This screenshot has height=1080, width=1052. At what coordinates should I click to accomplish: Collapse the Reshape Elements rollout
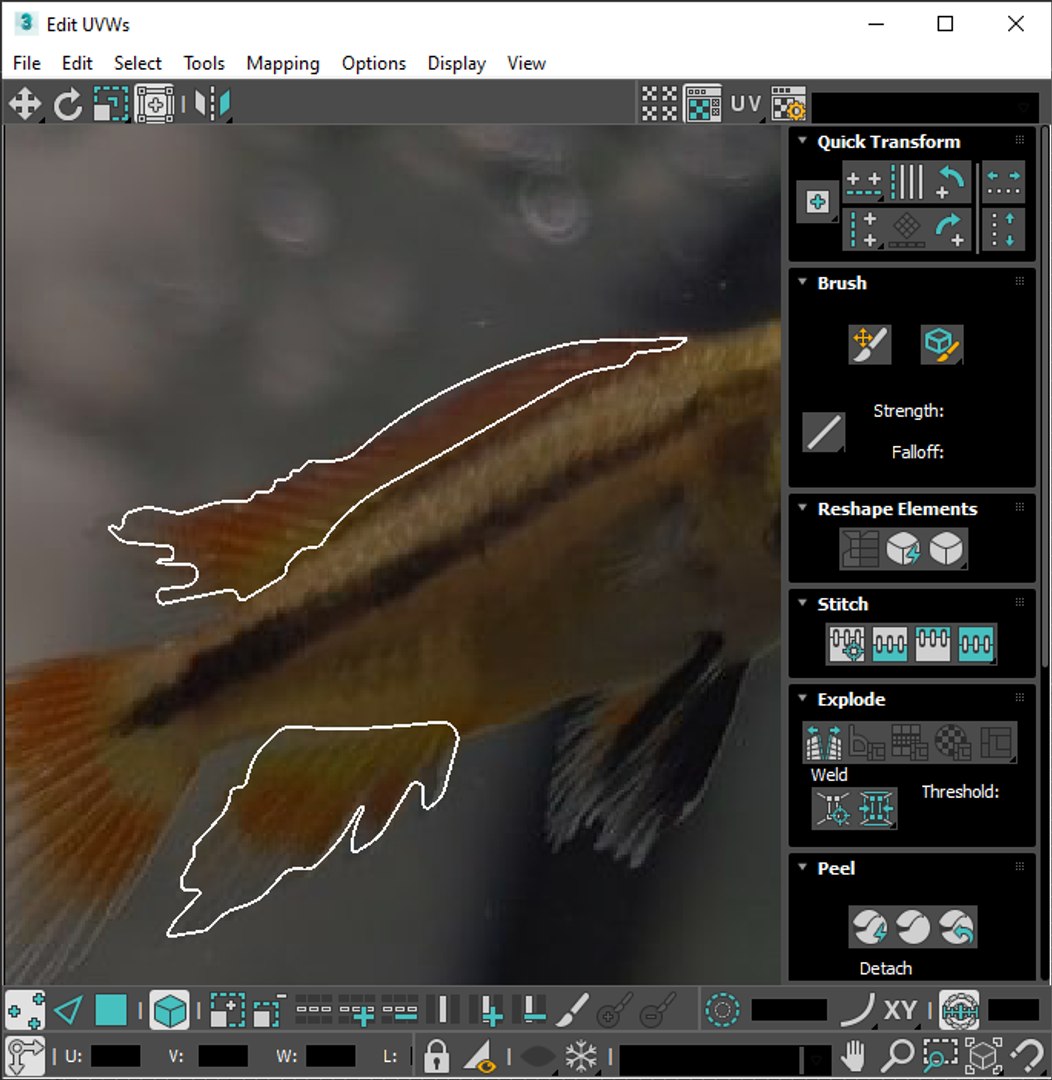coord(802,508)
